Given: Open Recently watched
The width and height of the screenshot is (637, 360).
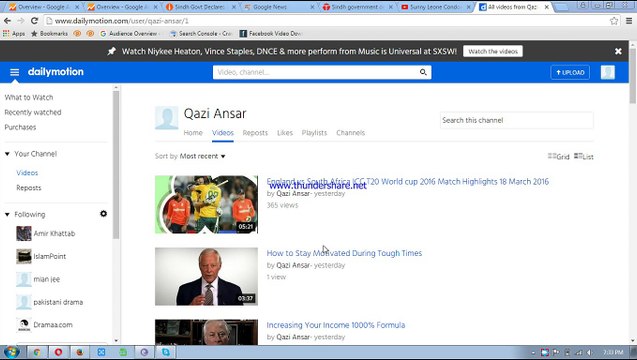Looking at the screenshot, I should [33, 112].
